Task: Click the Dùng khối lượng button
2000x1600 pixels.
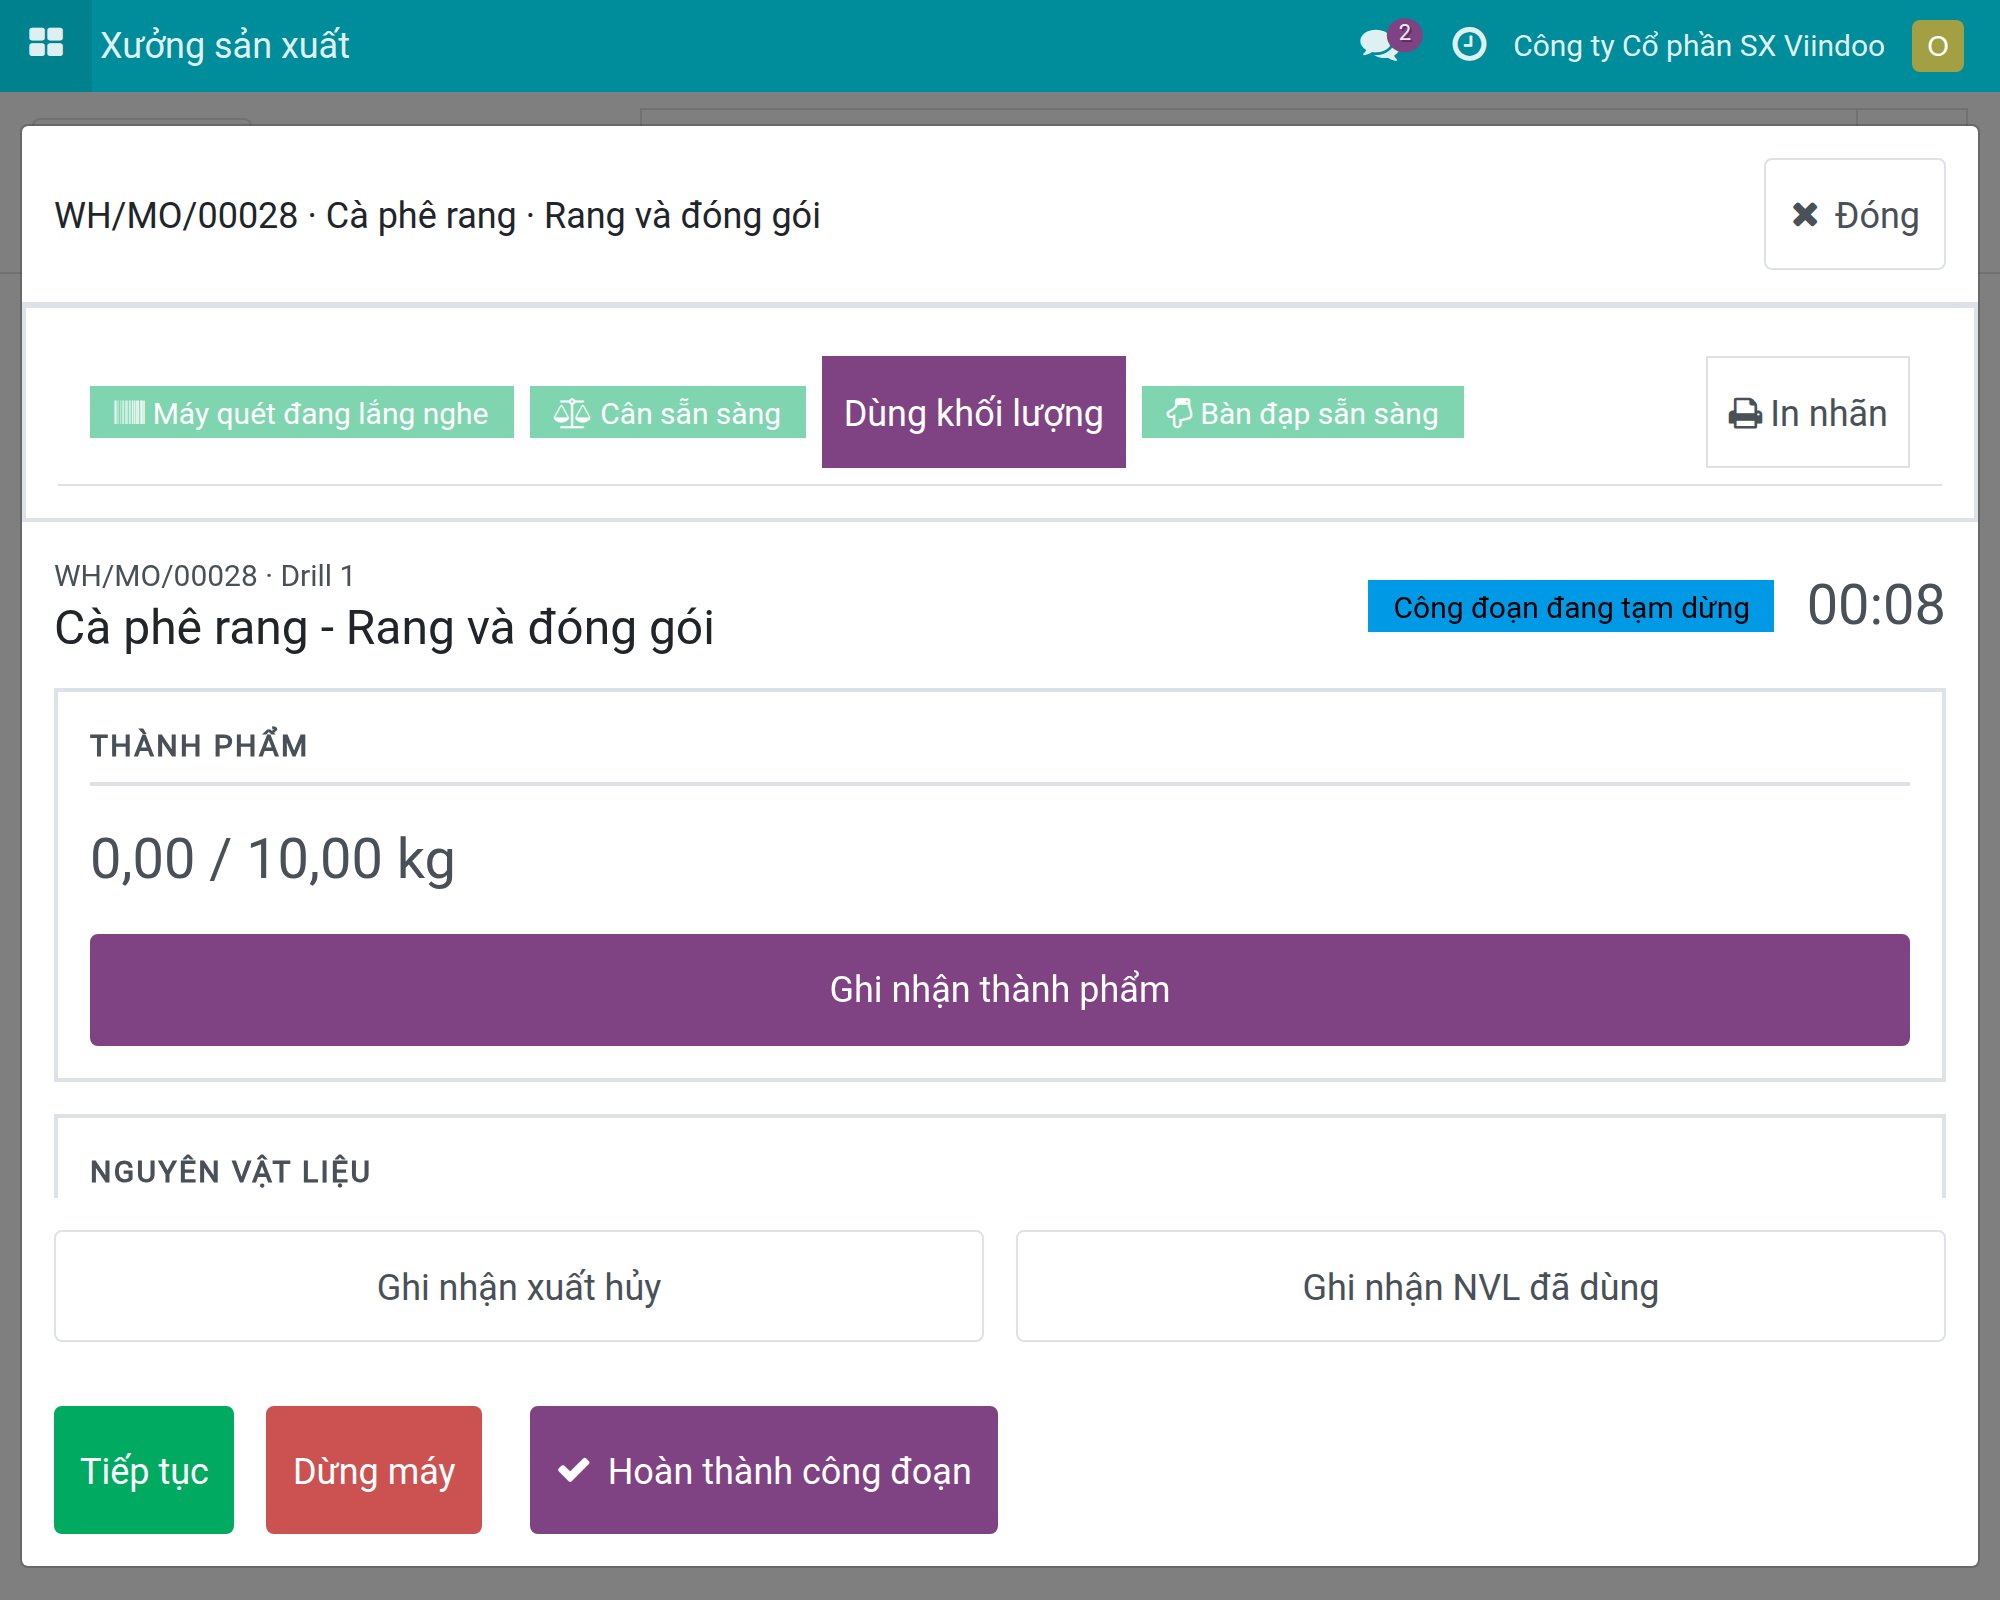Action: [974, 412]
